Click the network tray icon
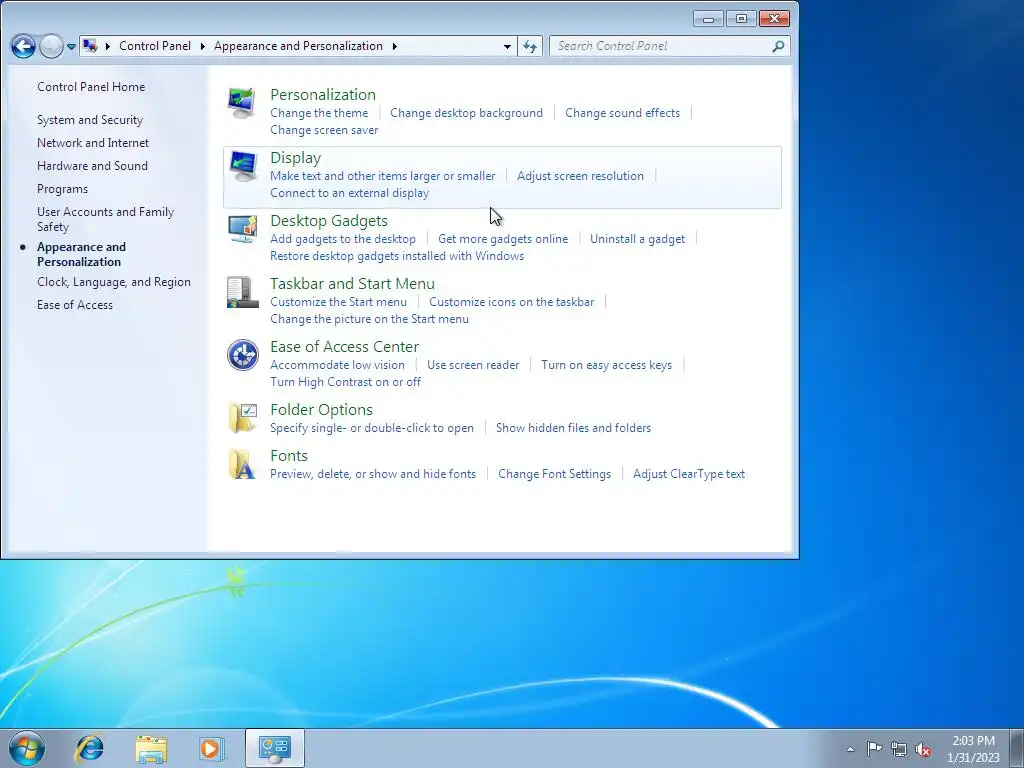Viewport: 1024px width, 768px height. pos(899,749)
